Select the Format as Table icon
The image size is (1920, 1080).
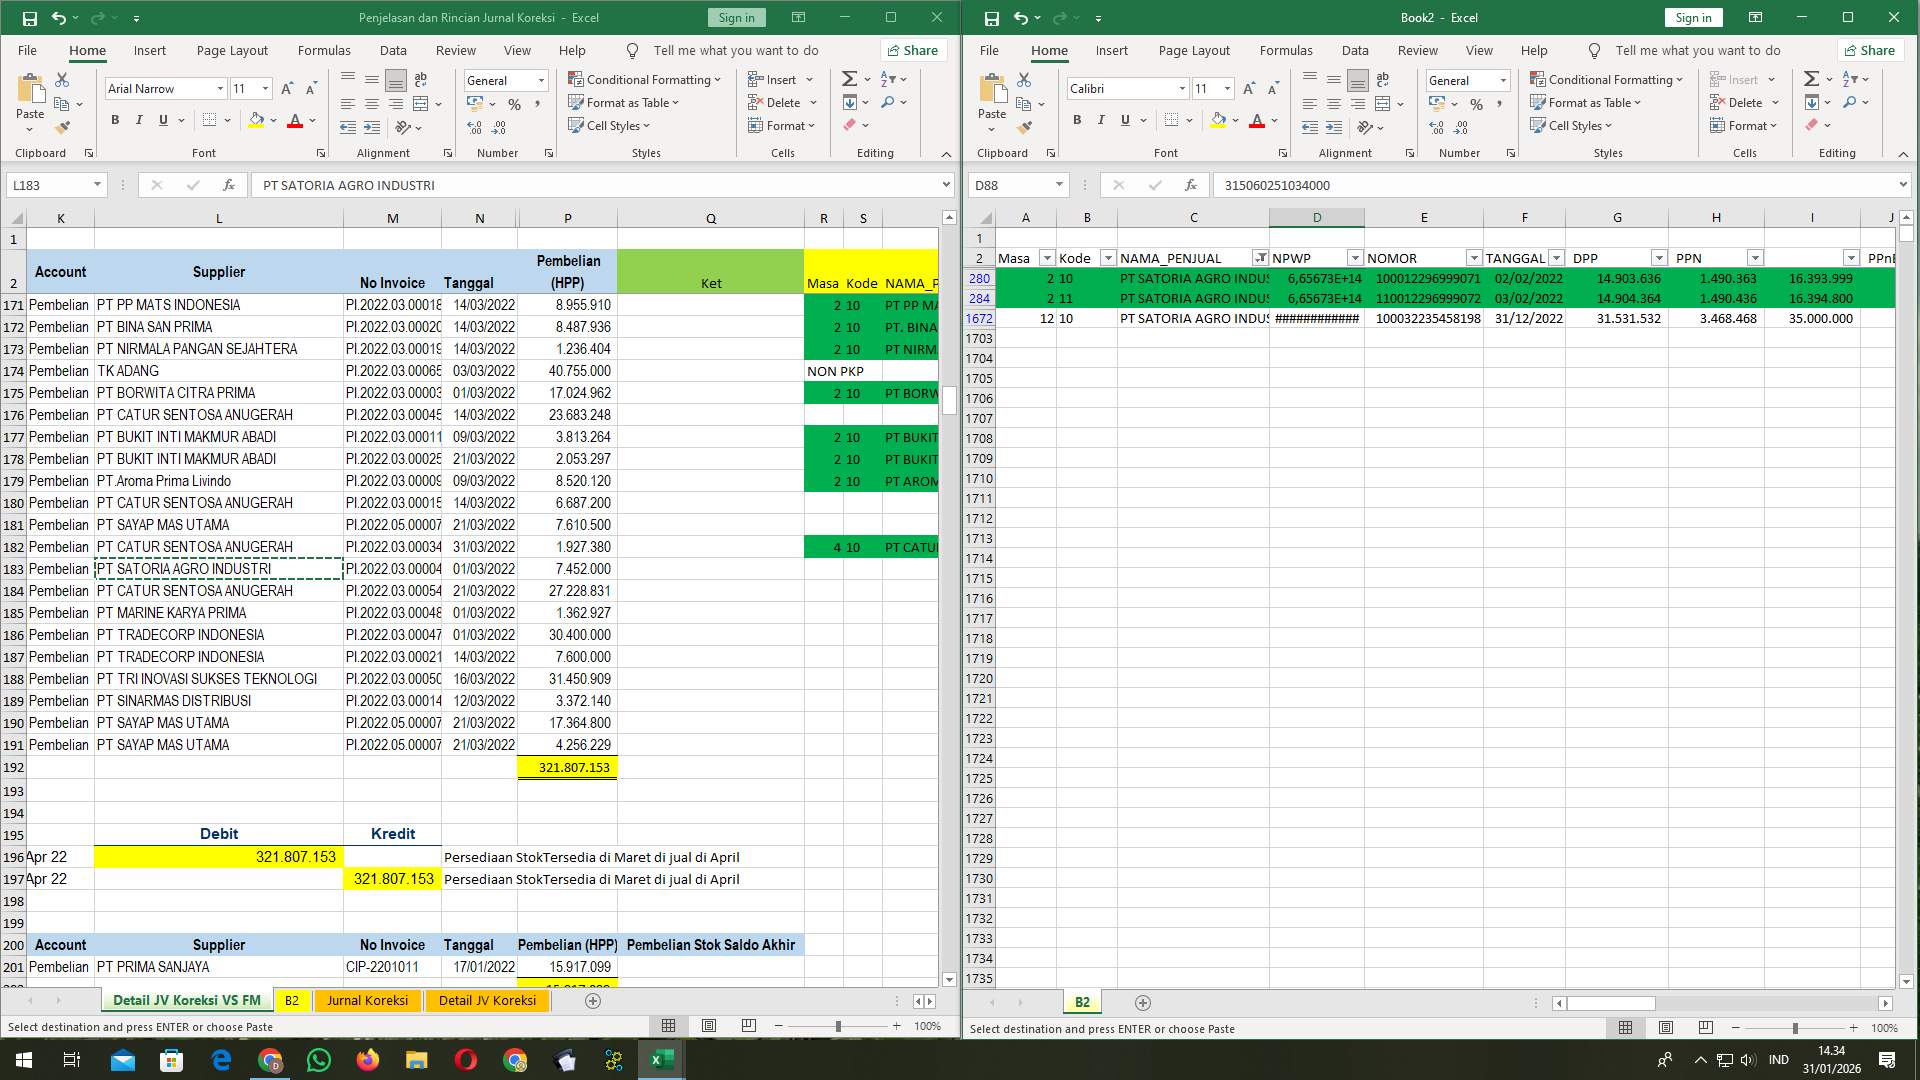coord(623,102)
